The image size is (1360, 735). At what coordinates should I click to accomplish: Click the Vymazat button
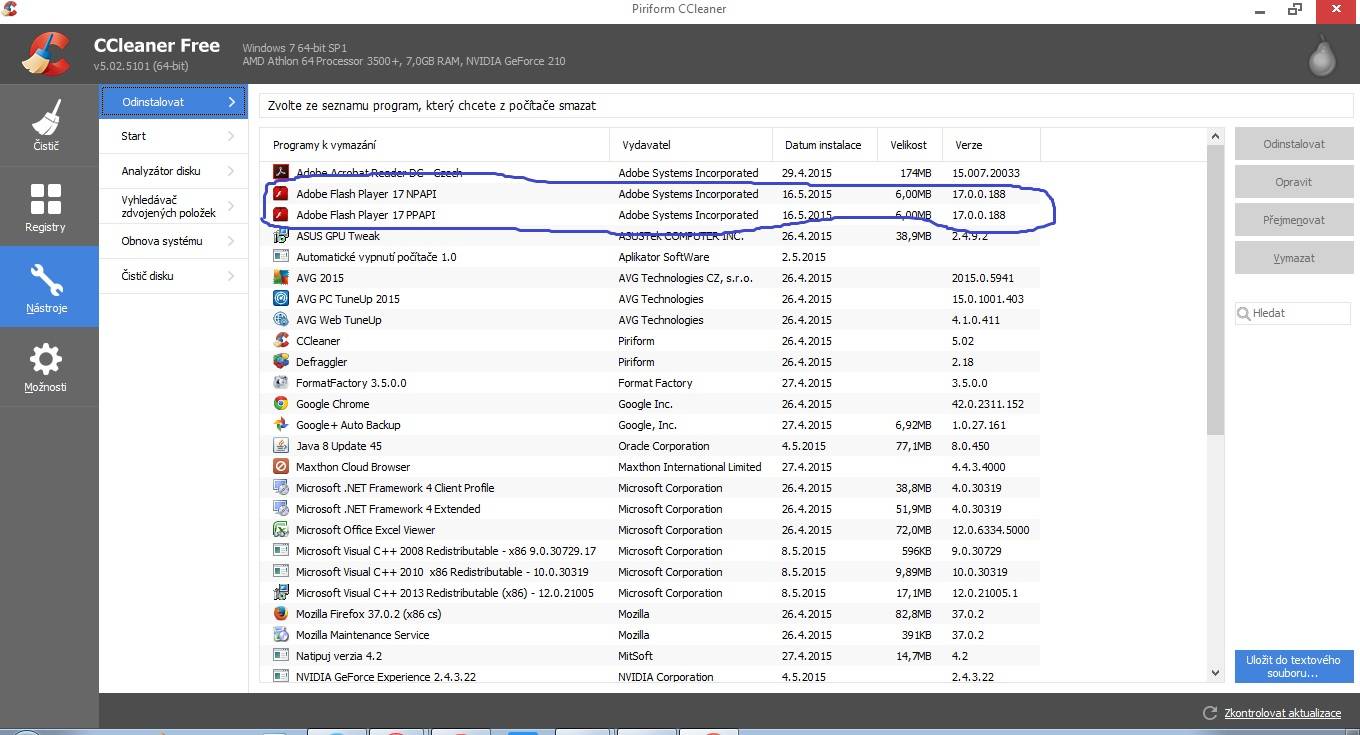pyautogui.click(x=1294, y=258)
